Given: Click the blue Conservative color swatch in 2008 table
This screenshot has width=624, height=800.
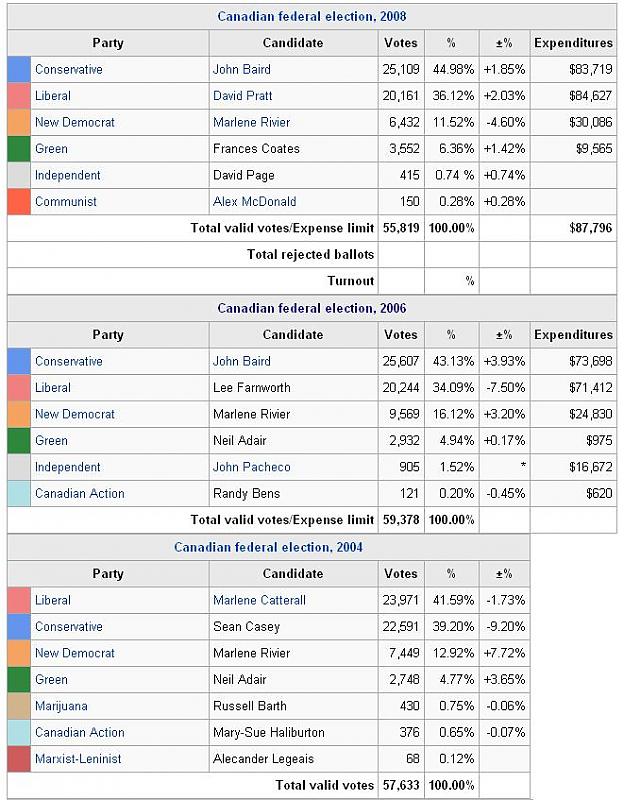Looking at the screenshot, I should pyautogui.click(x=19, y=70).
